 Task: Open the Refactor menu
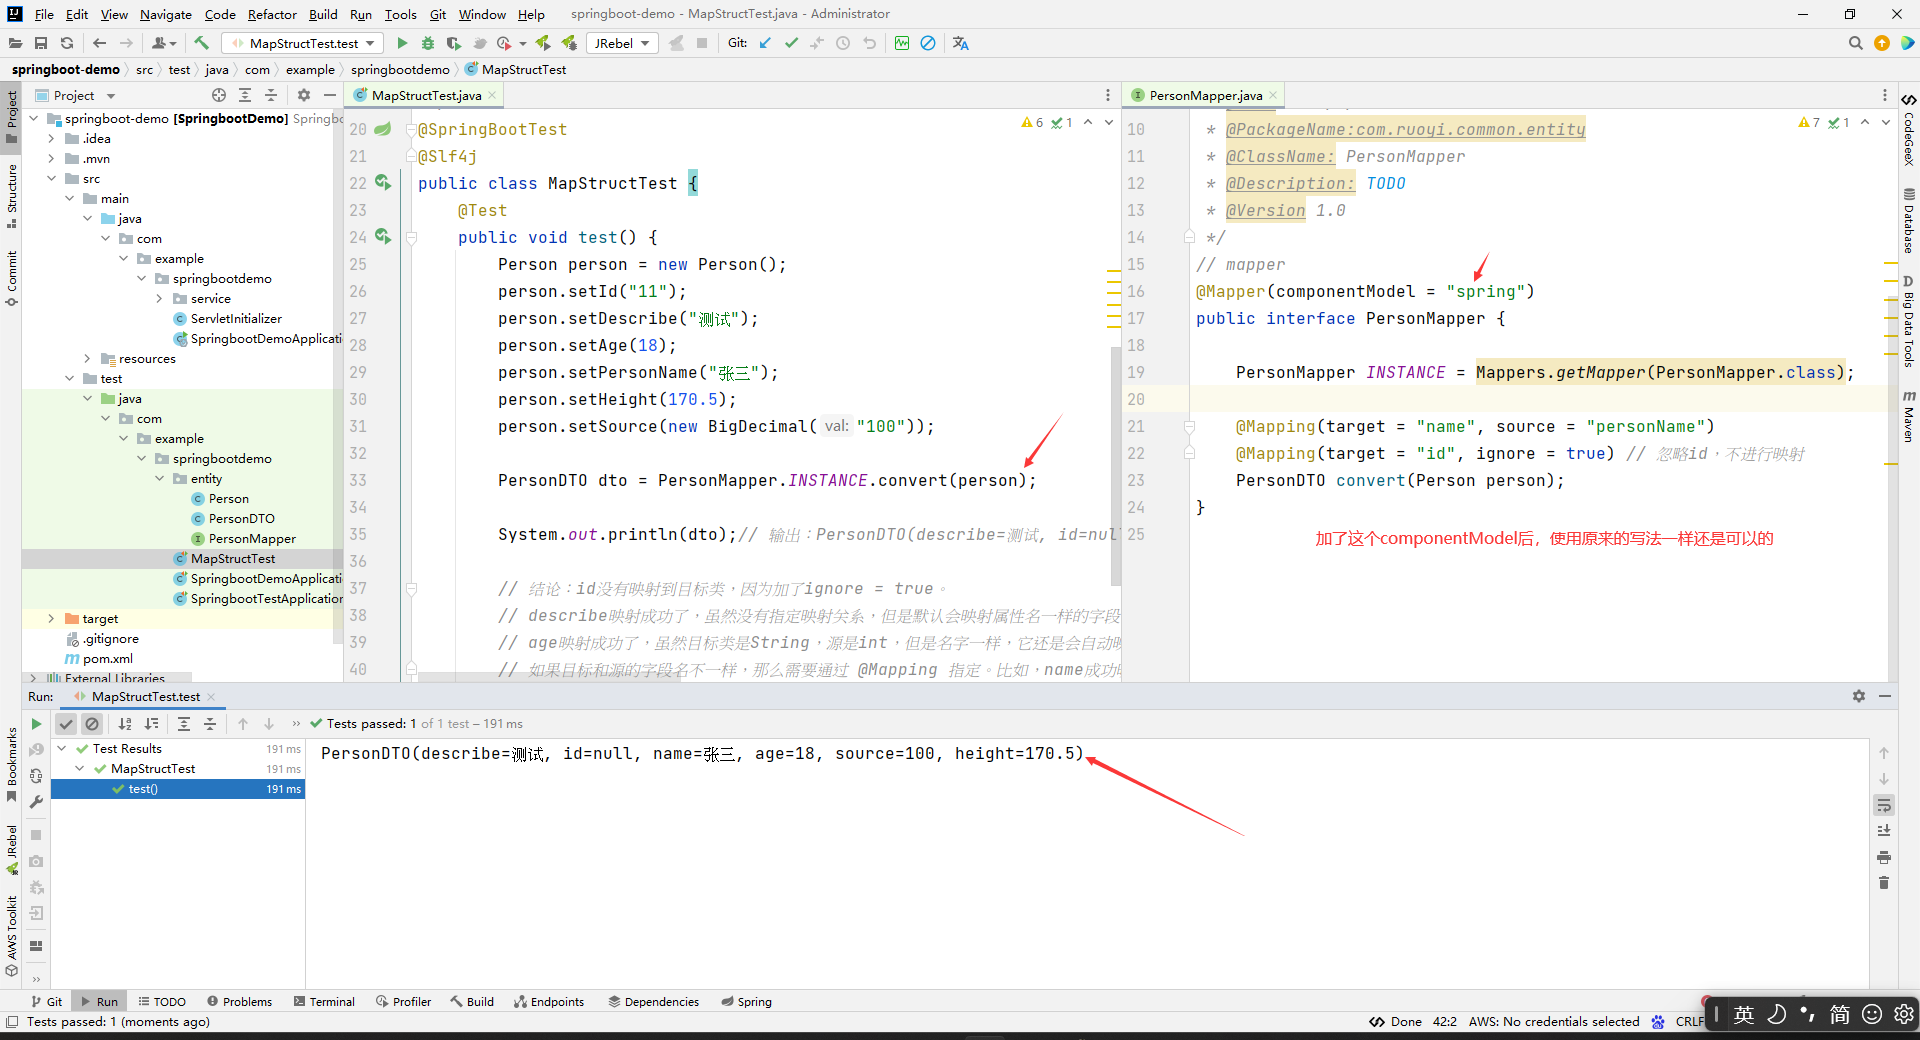pos(272,14)
